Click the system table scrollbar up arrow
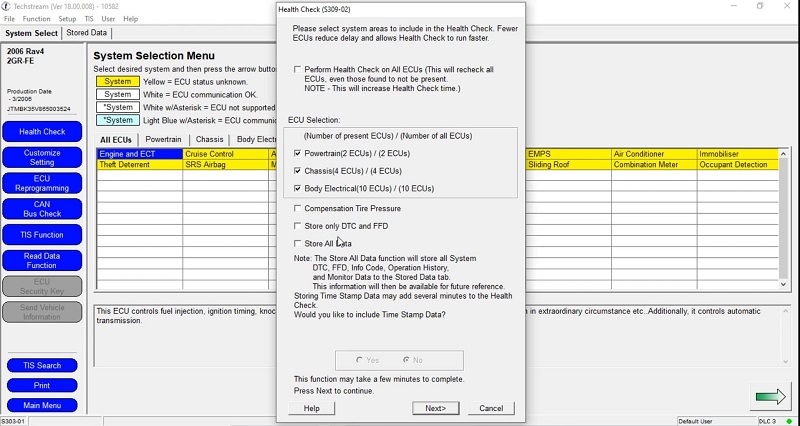 click(x=785, y=153)
